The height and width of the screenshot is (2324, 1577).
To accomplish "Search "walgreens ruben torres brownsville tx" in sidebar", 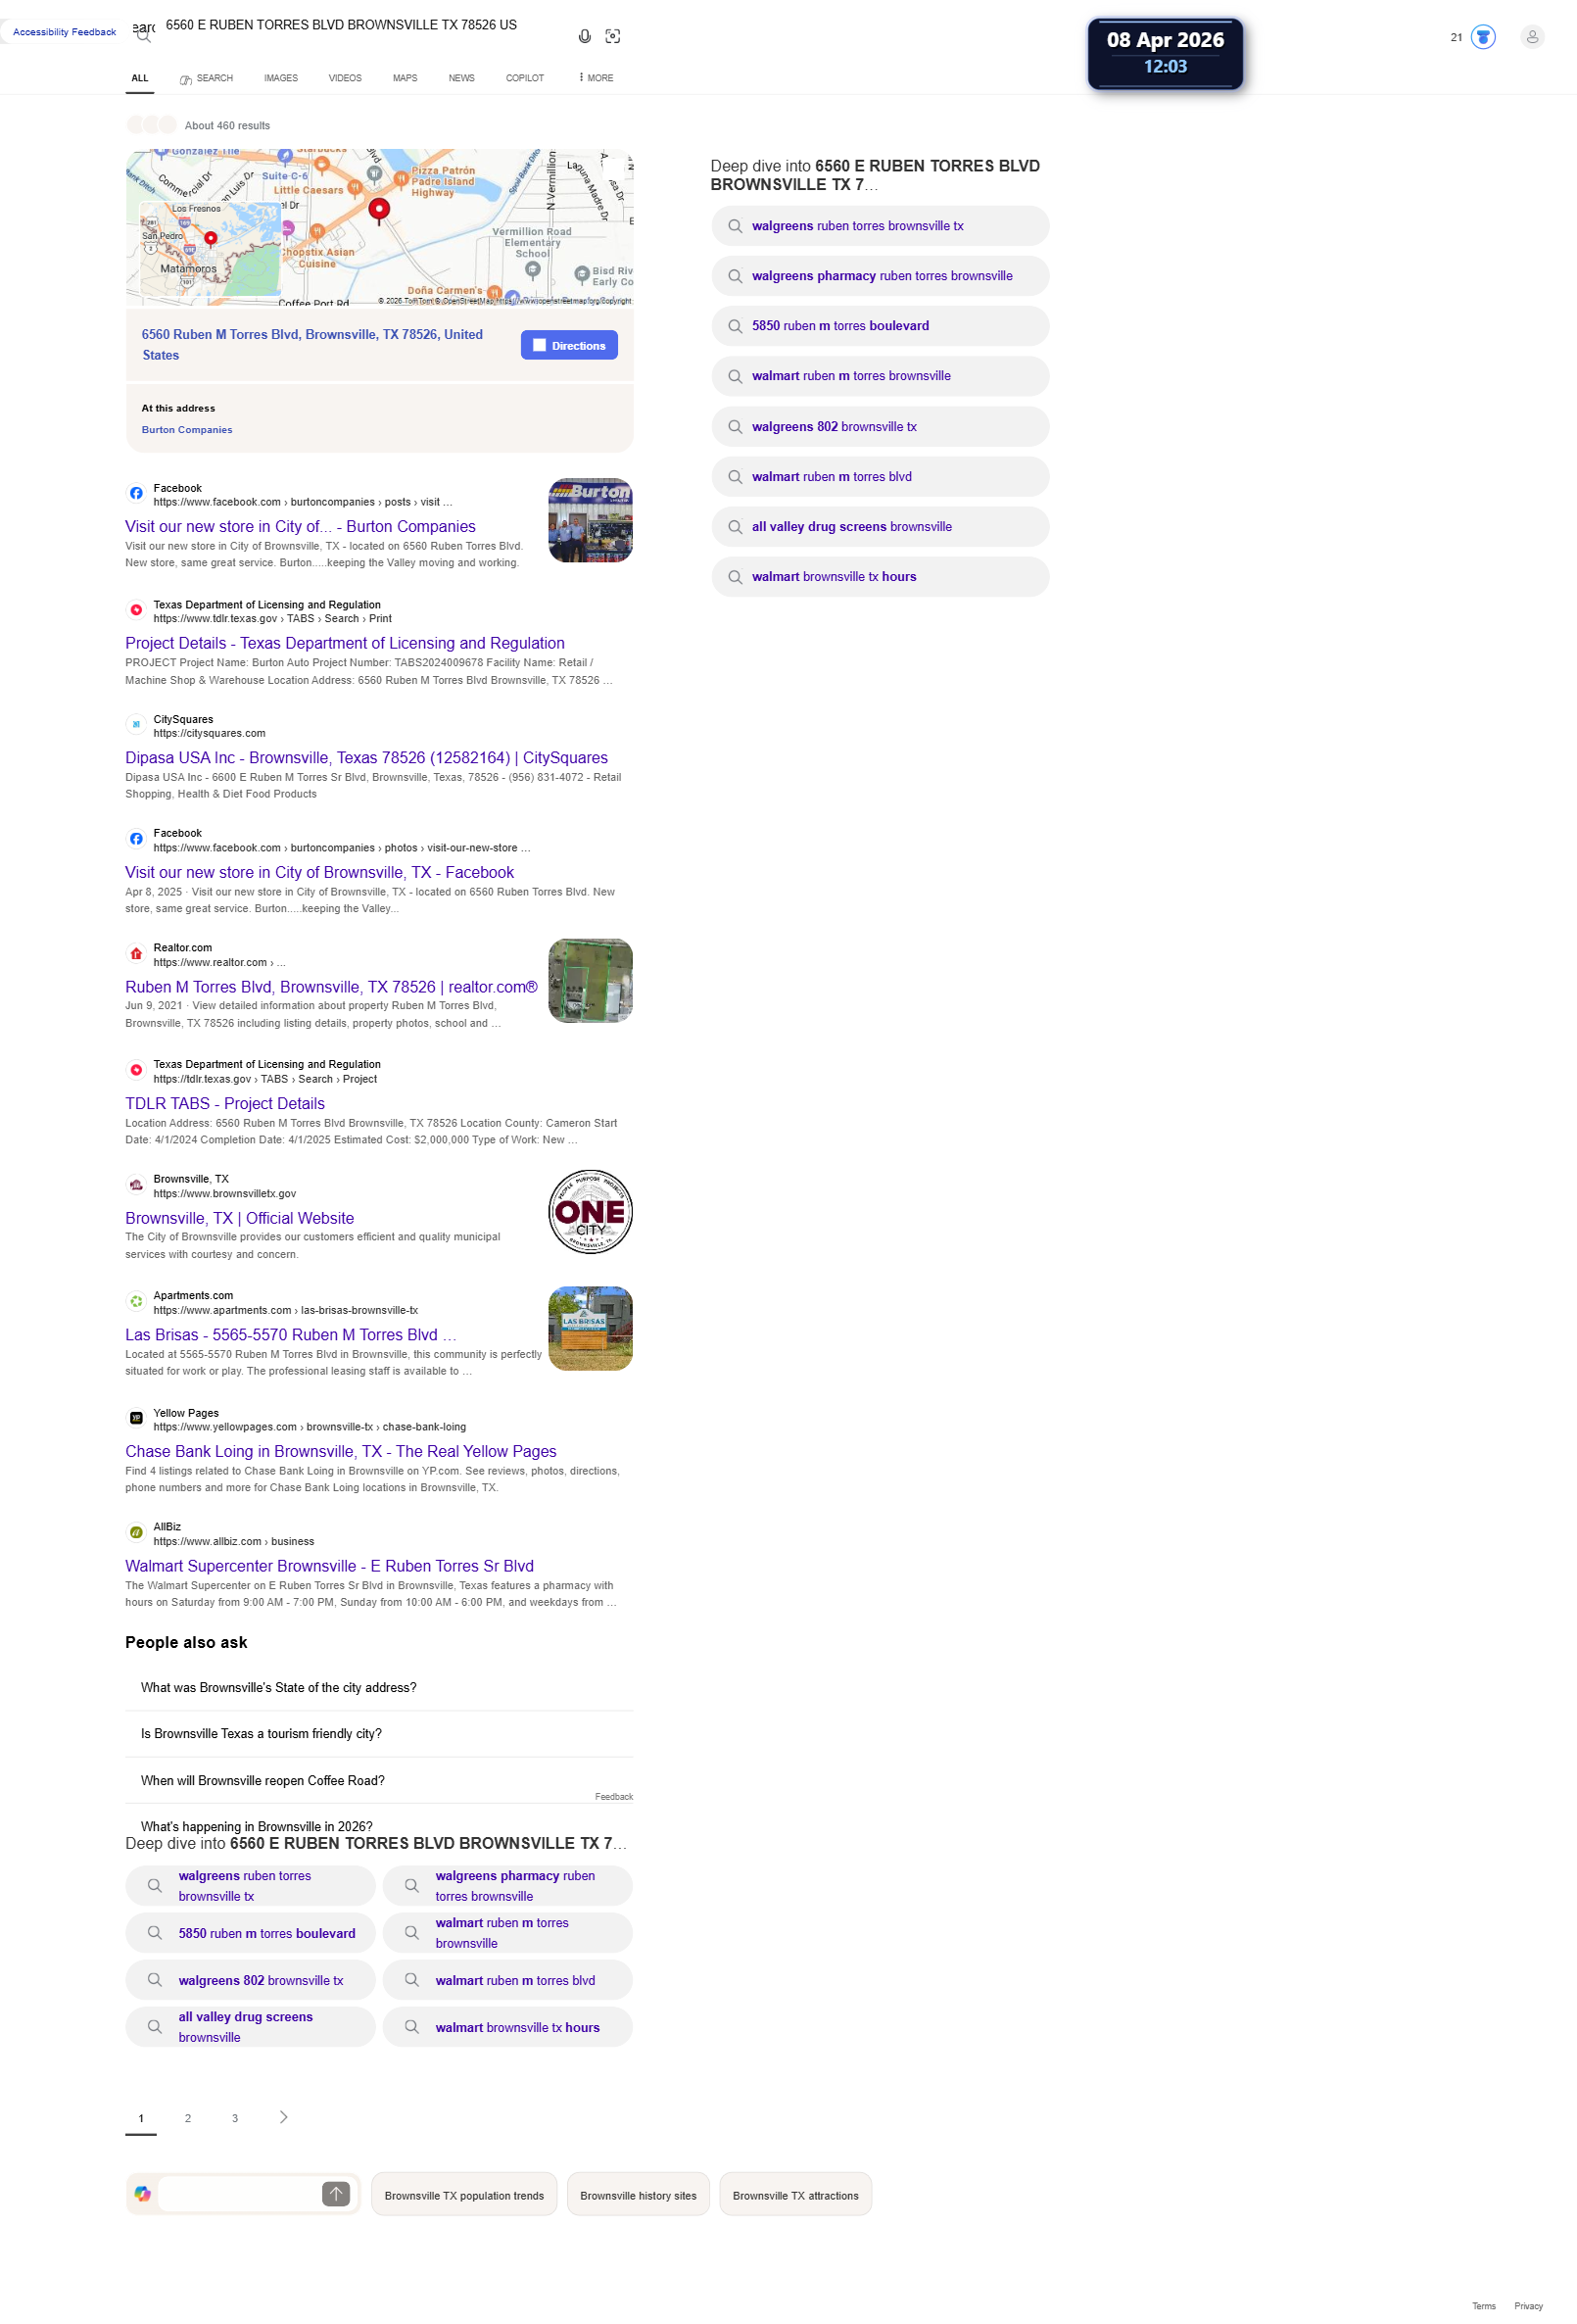I will point(880,226).
